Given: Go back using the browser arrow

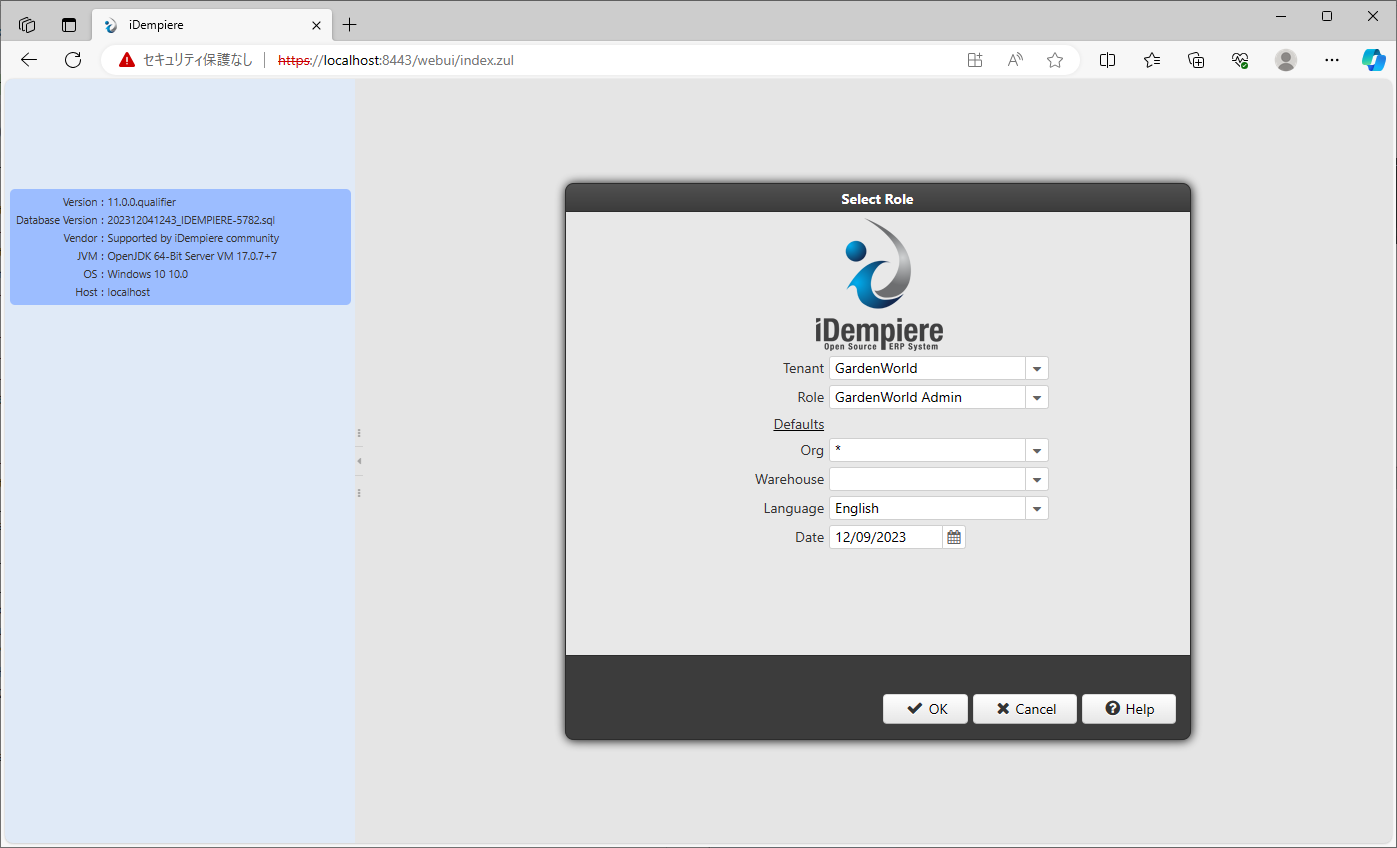Looking at the screenshot, I should pos(29,60).
